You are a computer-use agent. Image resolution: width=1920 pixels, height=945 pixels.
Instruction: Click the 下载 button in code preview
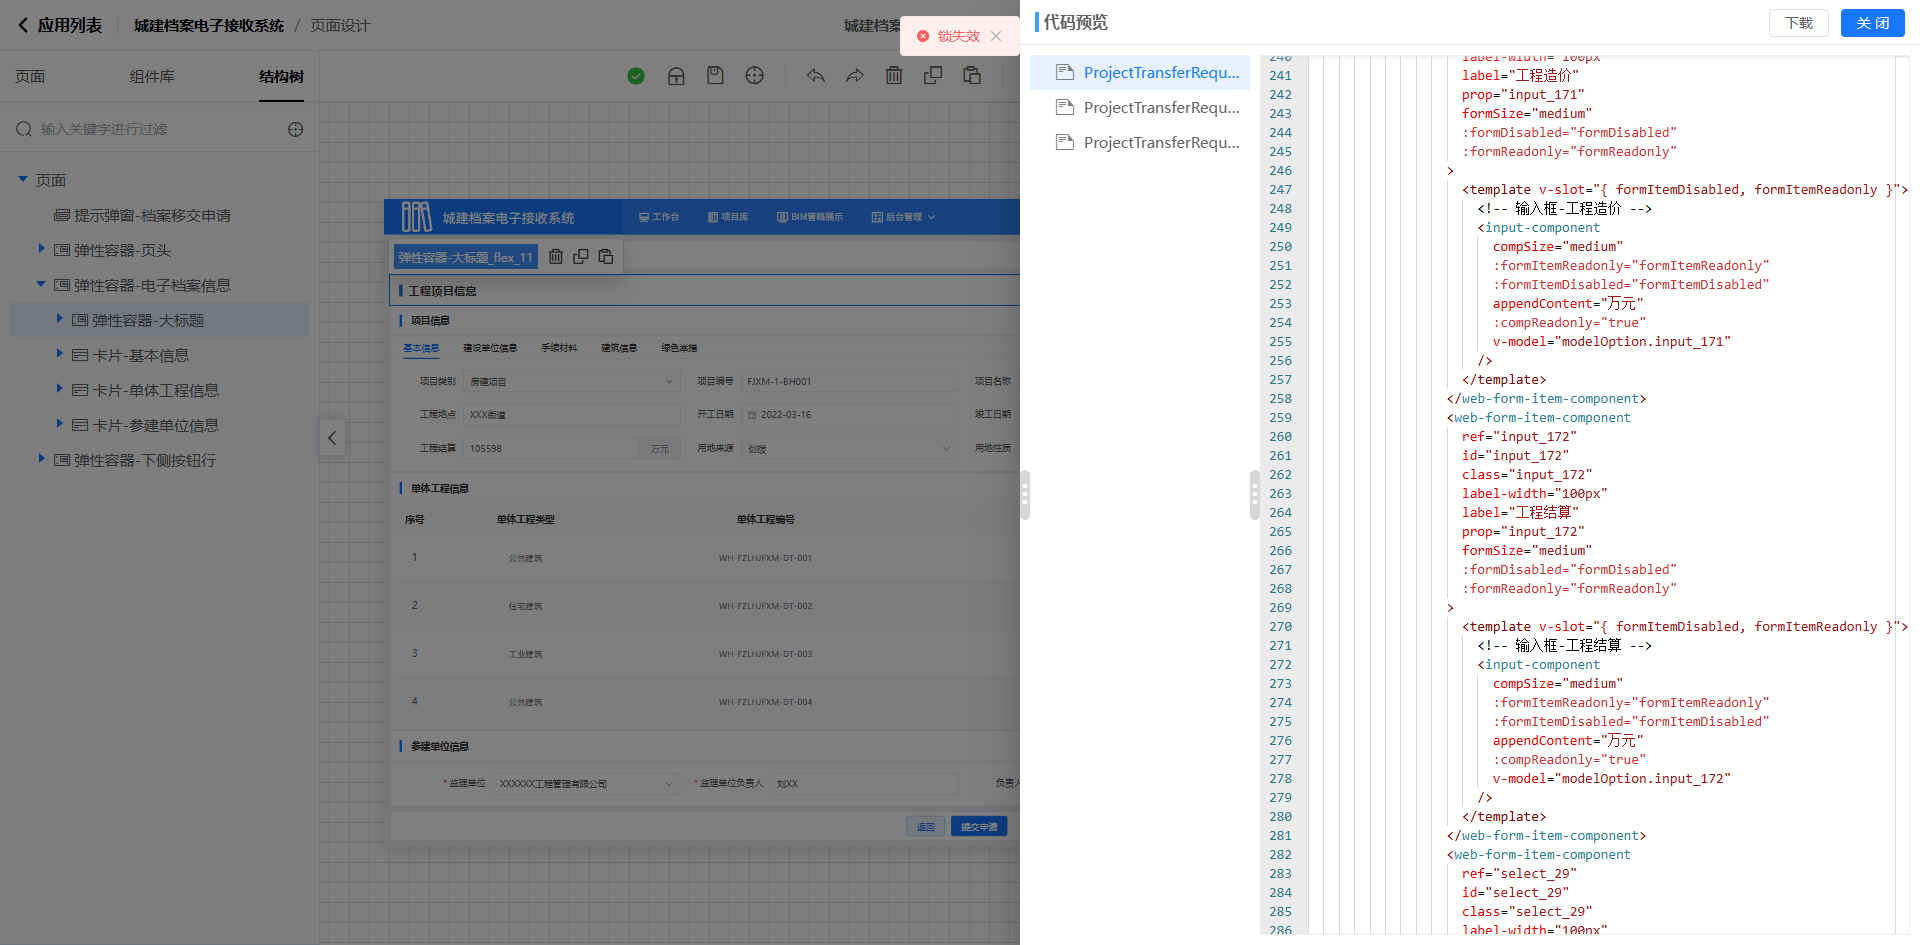[1798, 23]
